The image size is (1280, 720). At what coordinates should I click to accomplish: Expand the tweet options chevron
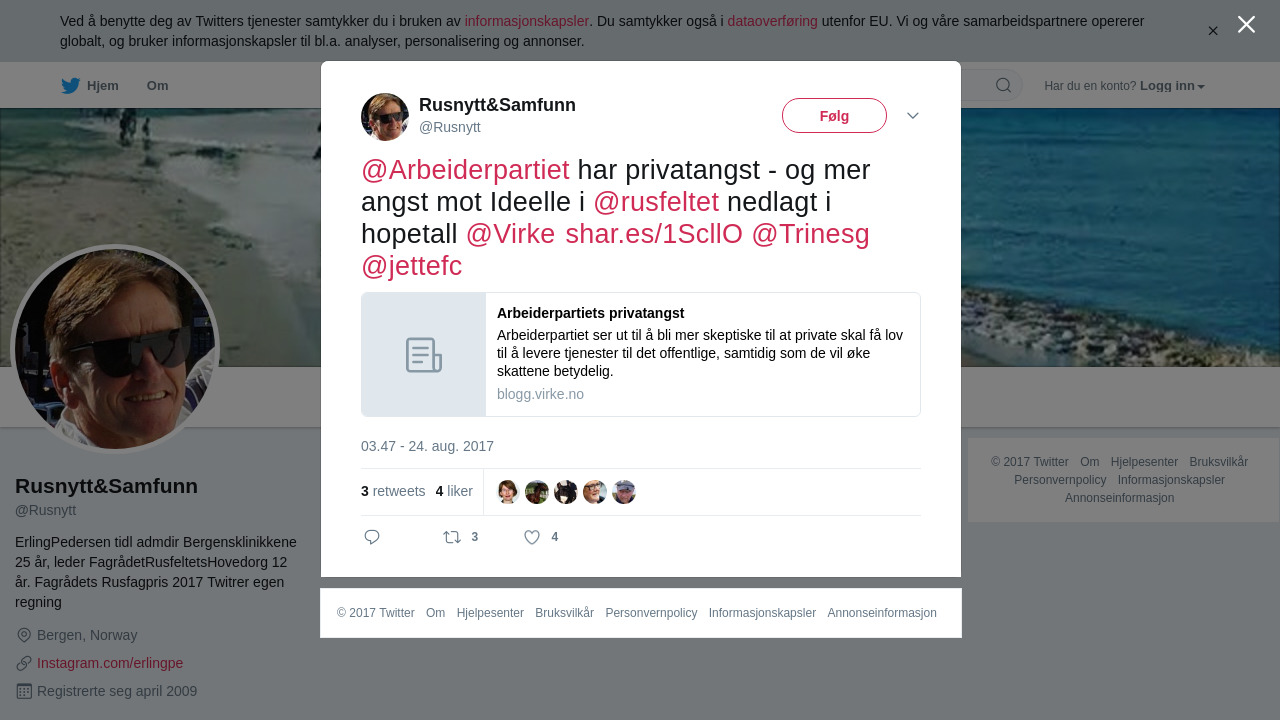click(913, 116)
